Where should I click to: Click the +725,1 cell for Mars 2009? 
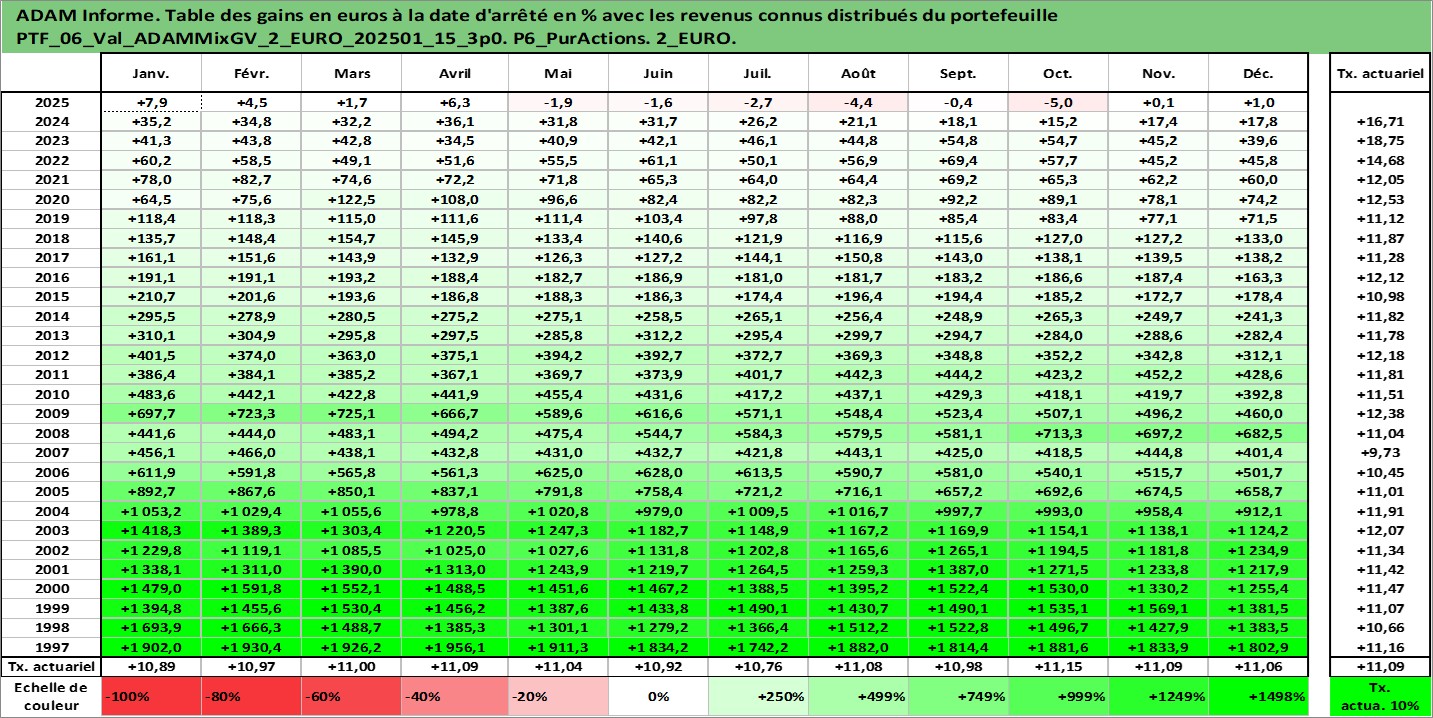(351, 413)
